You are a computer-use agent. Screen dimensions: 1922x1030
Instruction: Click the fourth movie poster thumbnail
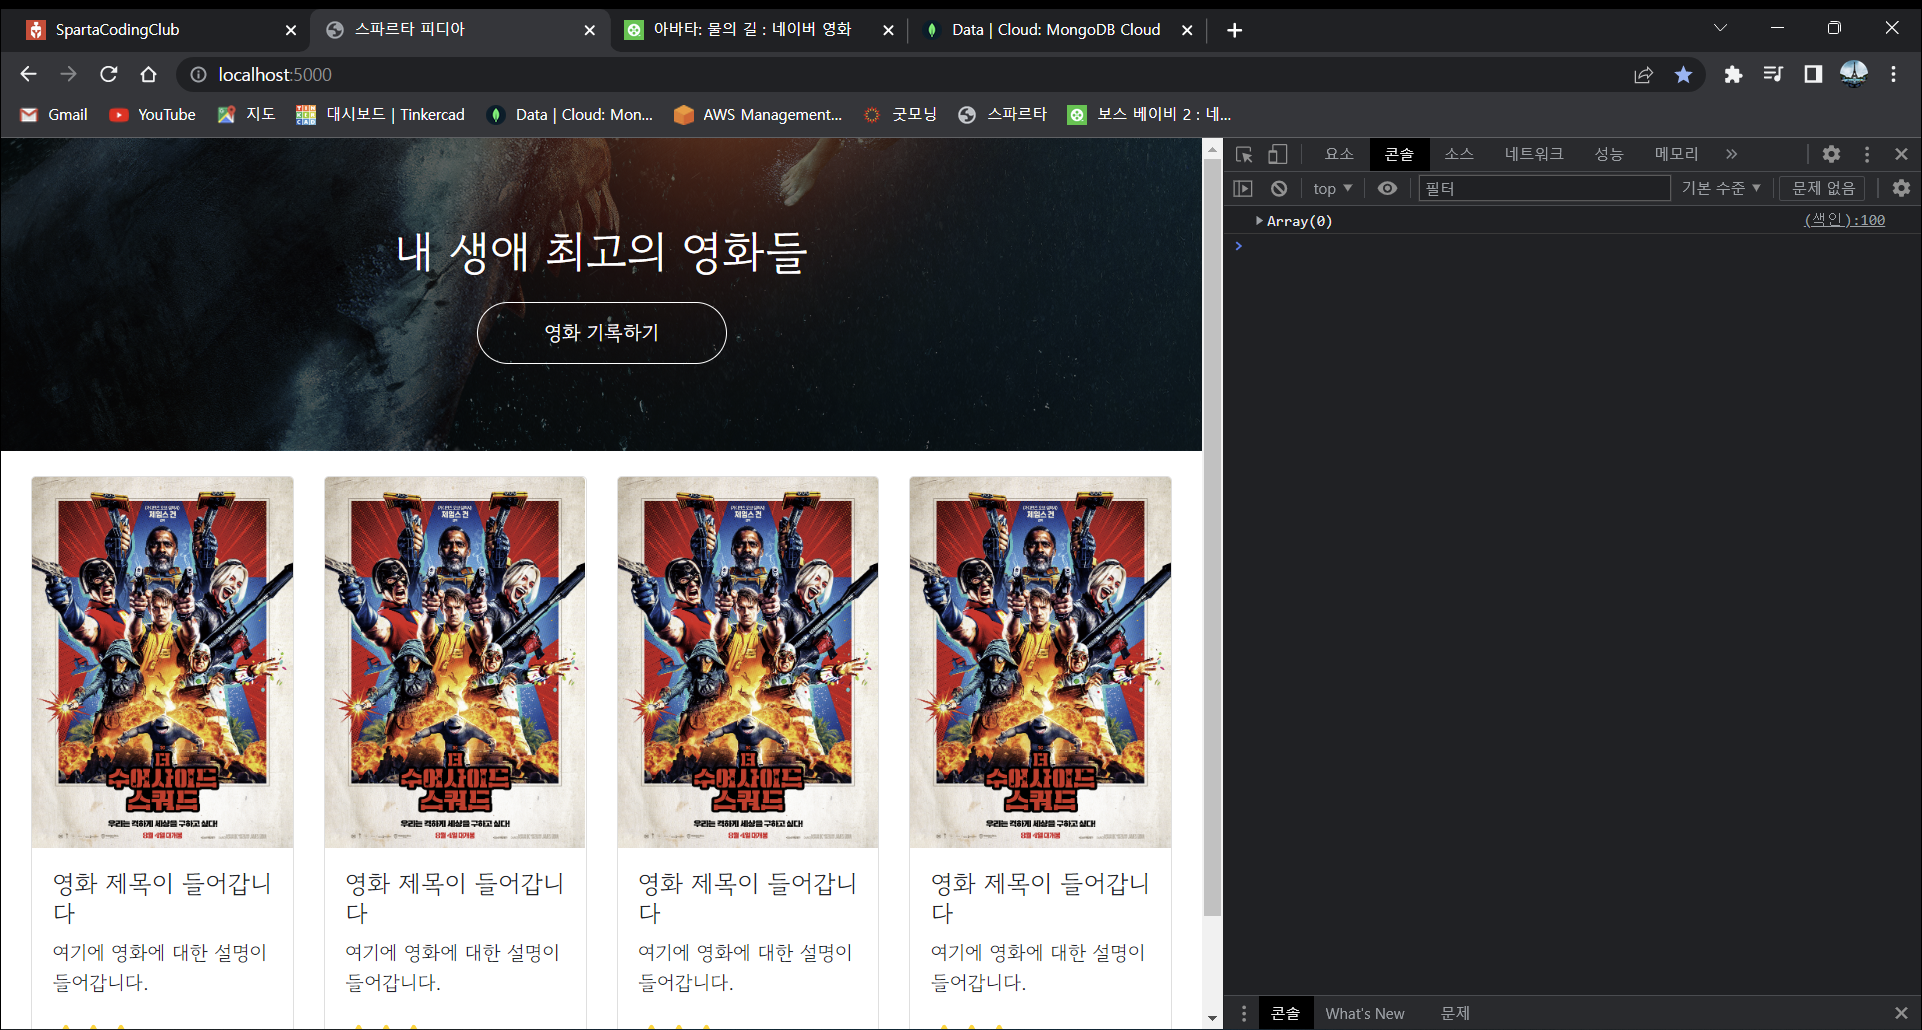tap(1040, 662)
